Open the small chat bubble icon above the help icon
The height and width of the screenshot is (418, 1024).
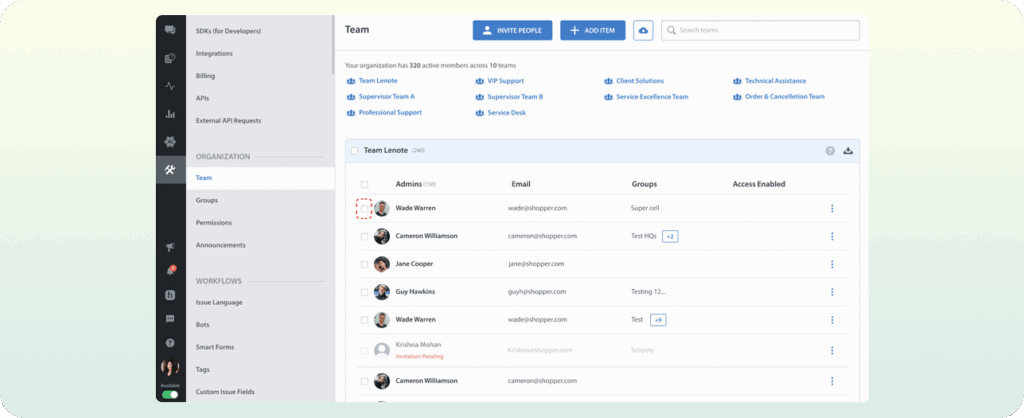[170, 319]
